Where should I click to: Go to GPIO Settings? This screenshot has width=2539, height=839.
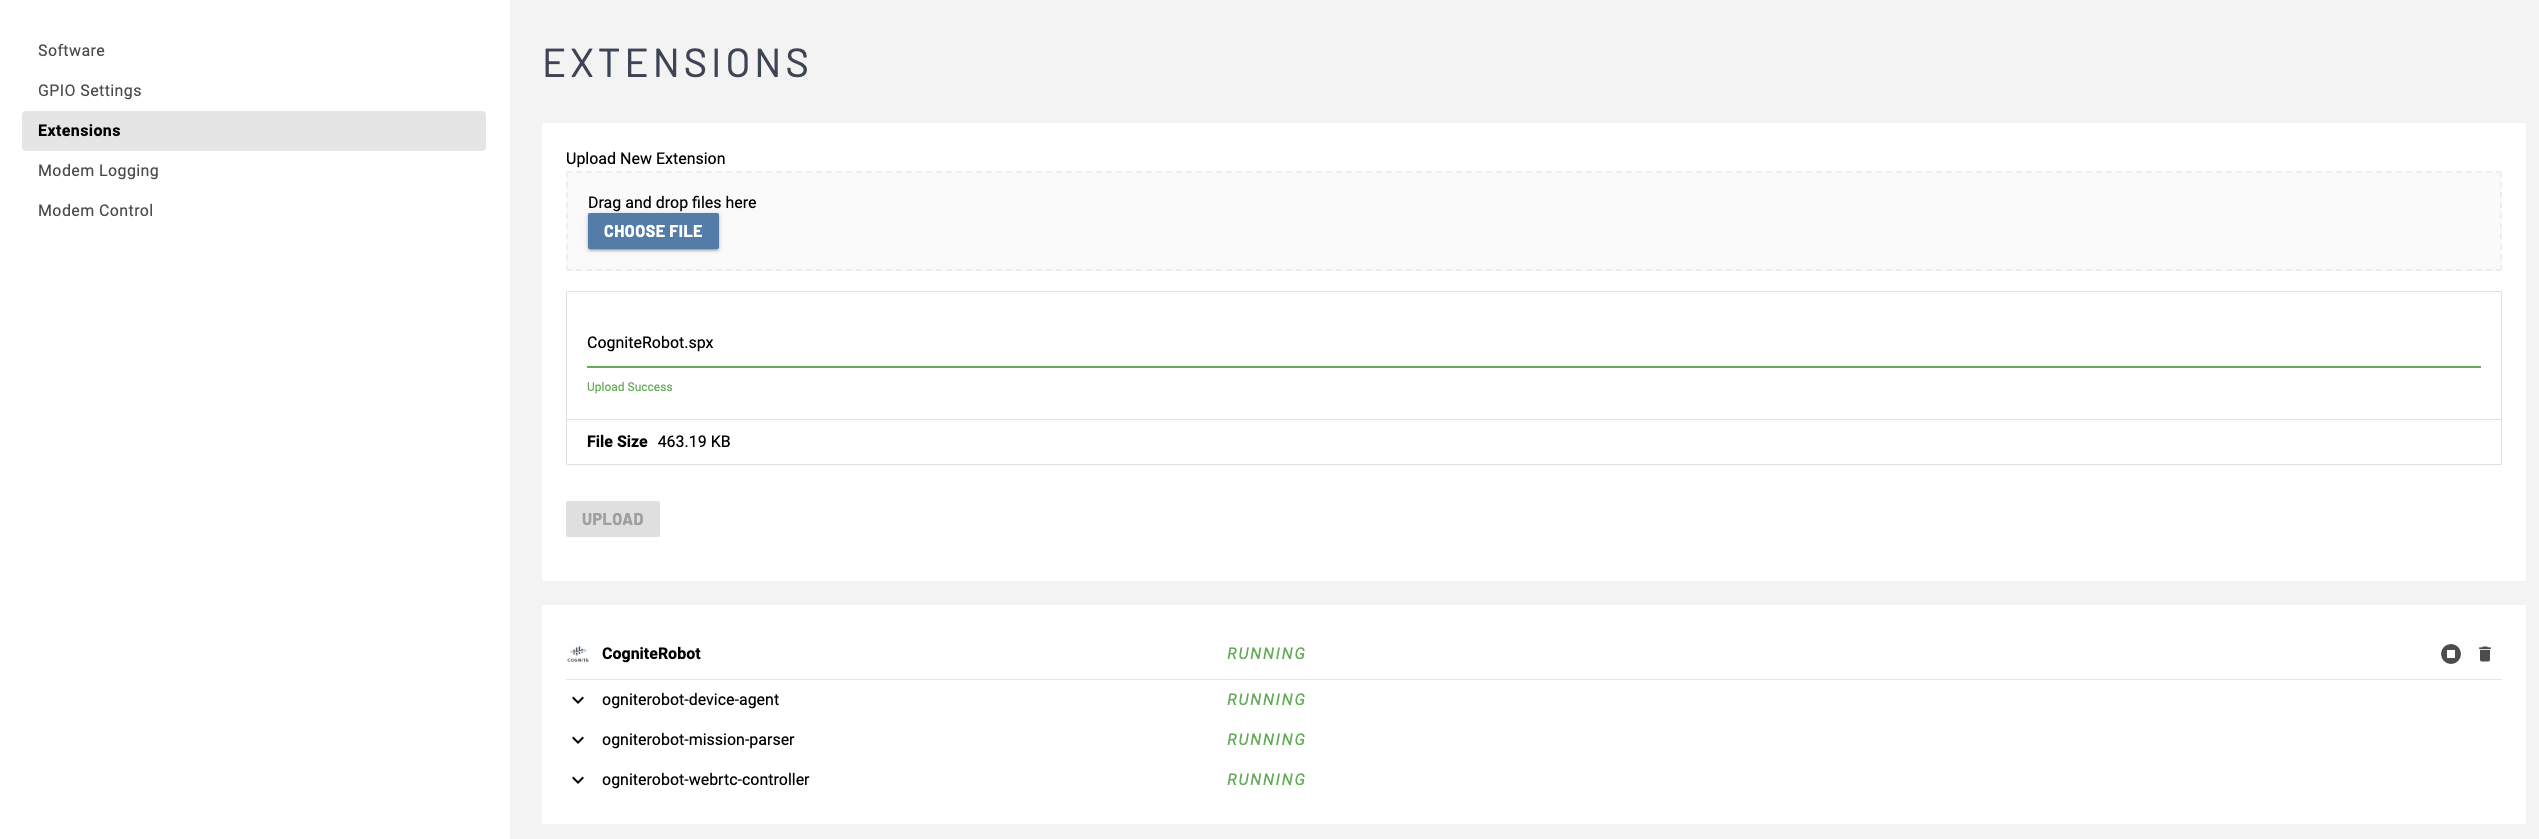tap(254, 90)
